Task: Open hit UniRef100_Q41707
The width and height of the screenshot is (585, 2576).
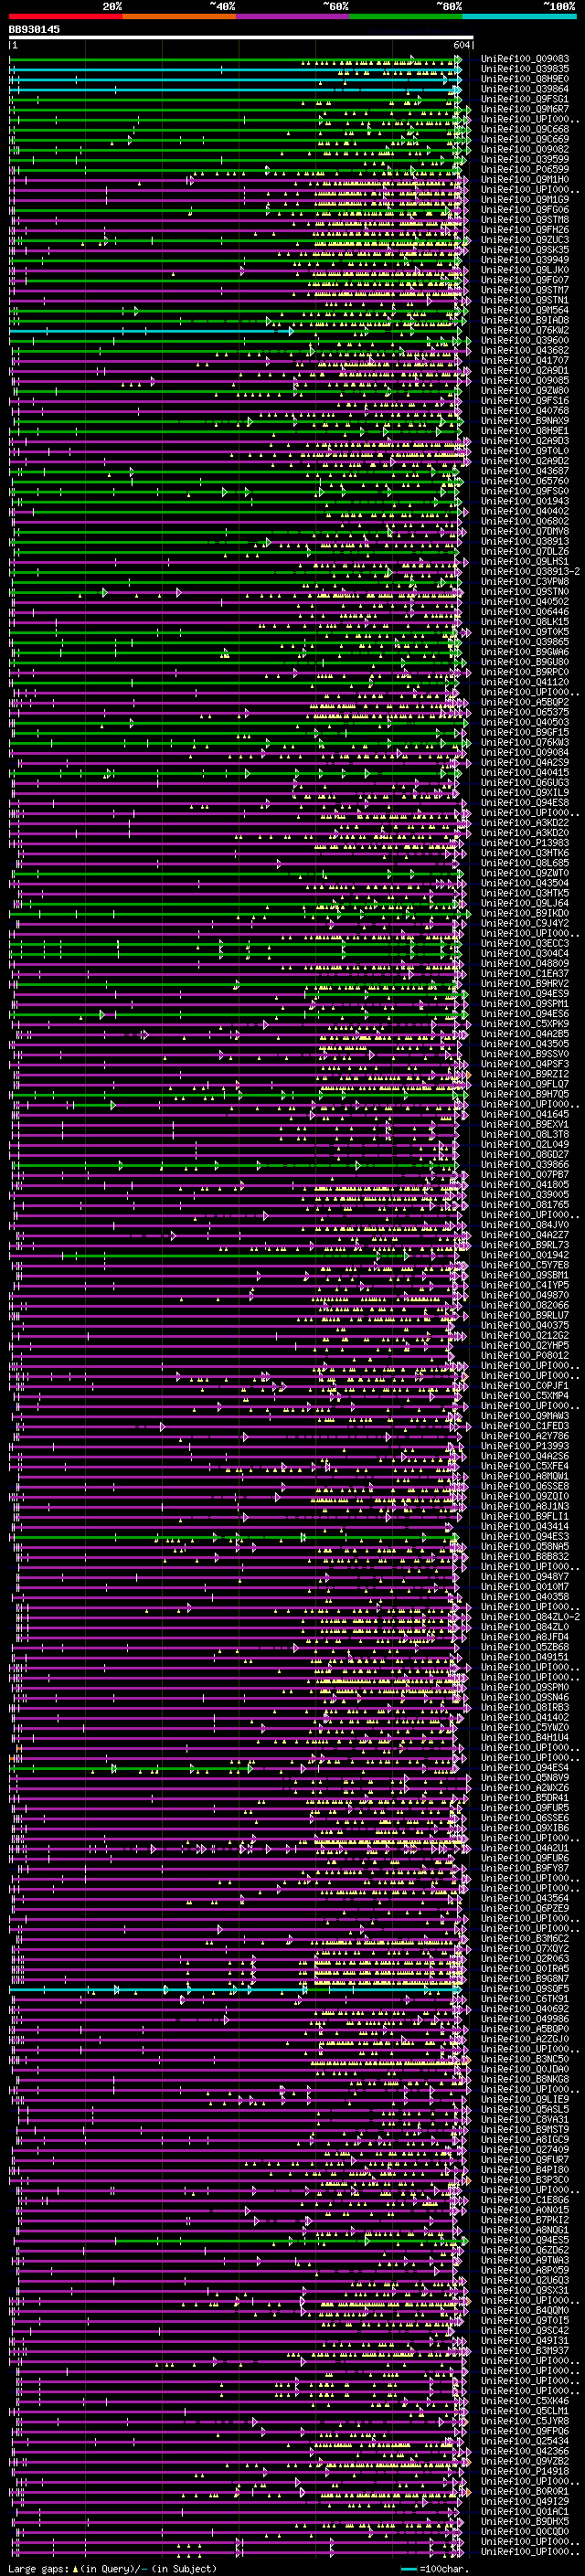Action: point(525,360)
